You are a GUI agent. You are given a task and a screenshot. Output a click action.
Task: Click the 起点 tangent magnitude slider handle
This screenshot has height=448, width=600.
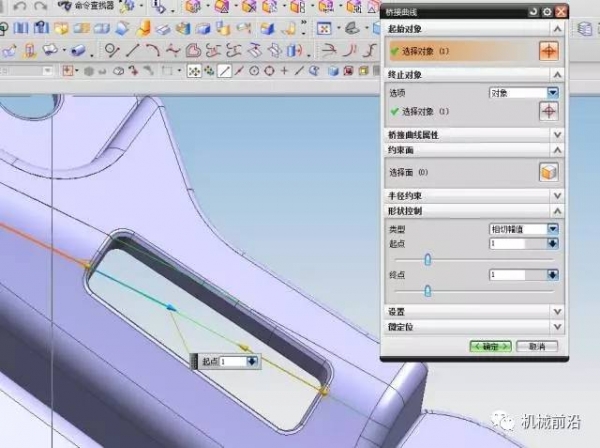pos(428,260)
